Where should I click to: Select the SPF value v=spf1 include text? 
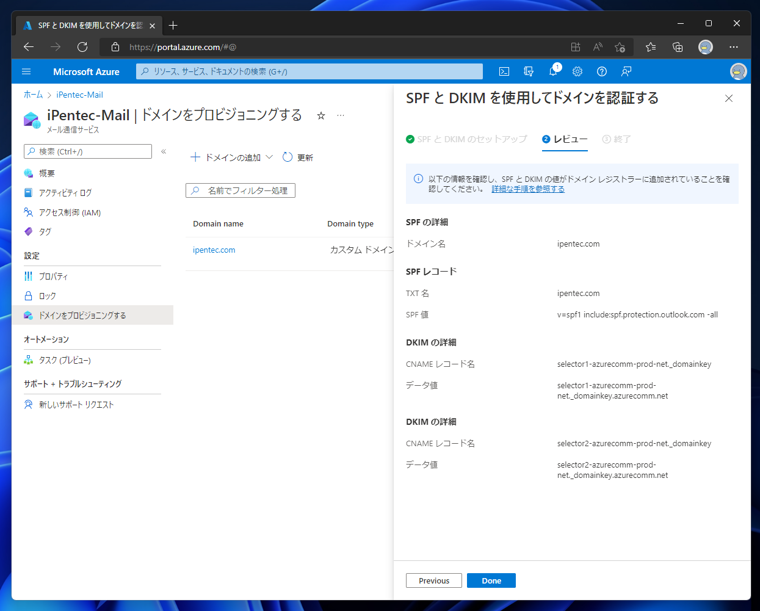[637, 315]
